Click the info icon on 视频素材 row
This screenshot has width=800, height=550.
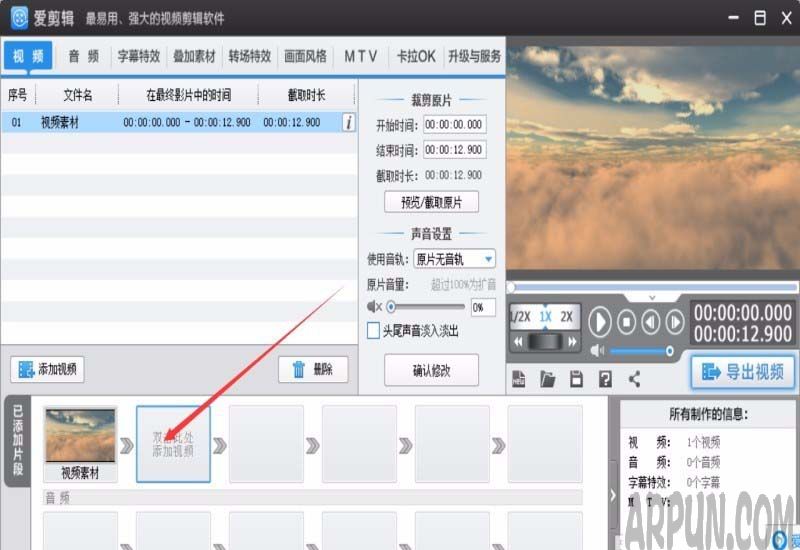pos(348,122)
